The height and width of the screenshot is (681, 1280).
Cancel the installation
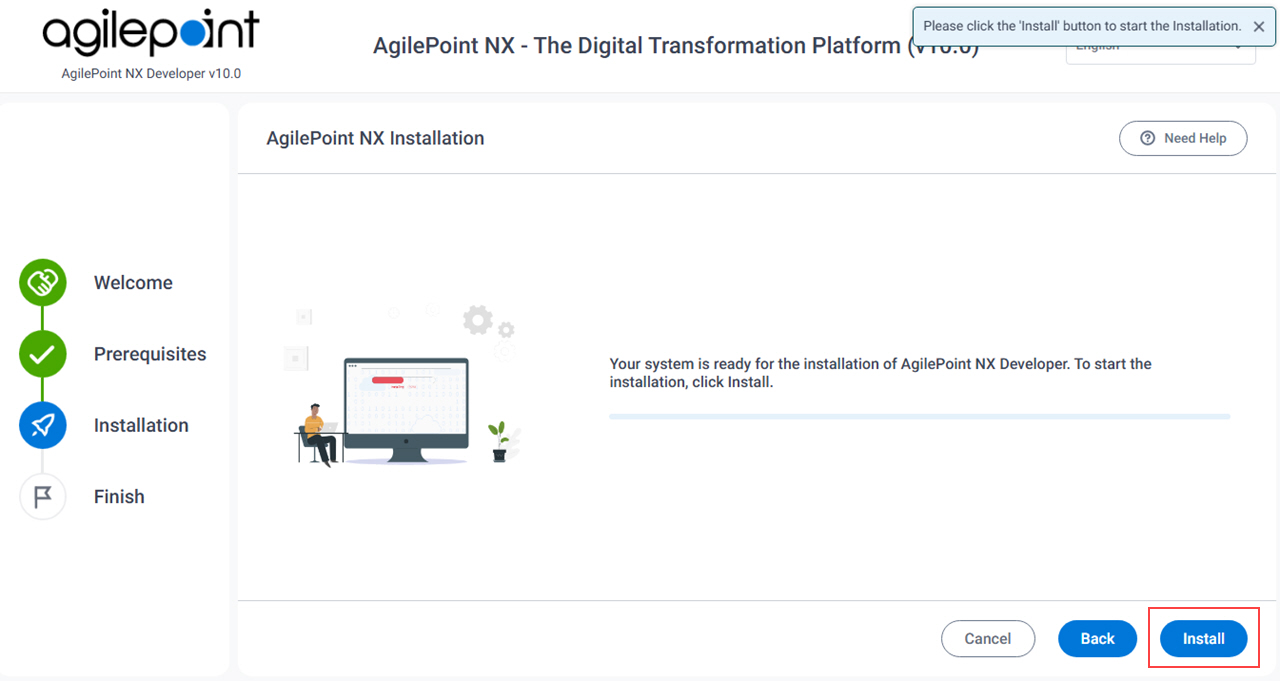coord(988,639)
